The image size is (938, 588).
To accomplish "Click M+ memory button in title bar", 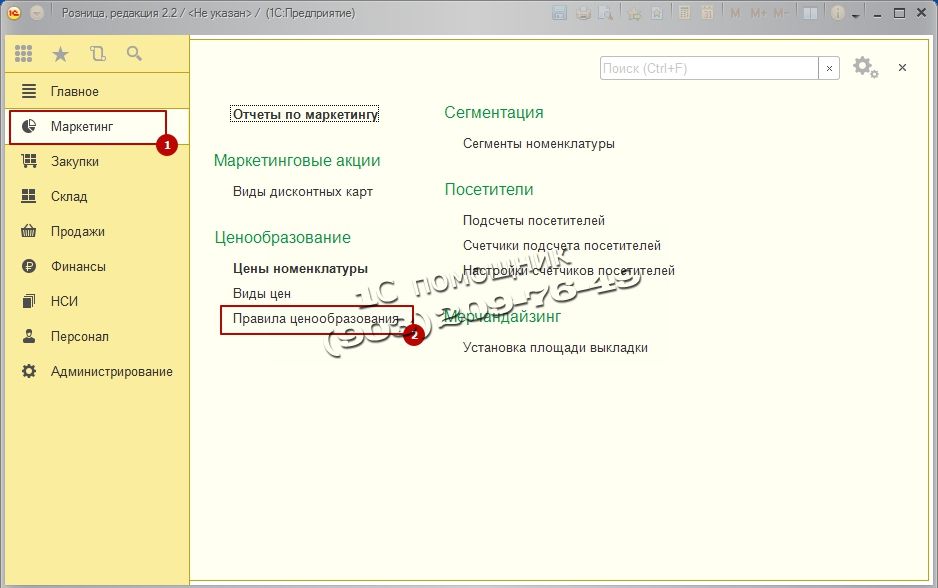I will tap(759, 13).
